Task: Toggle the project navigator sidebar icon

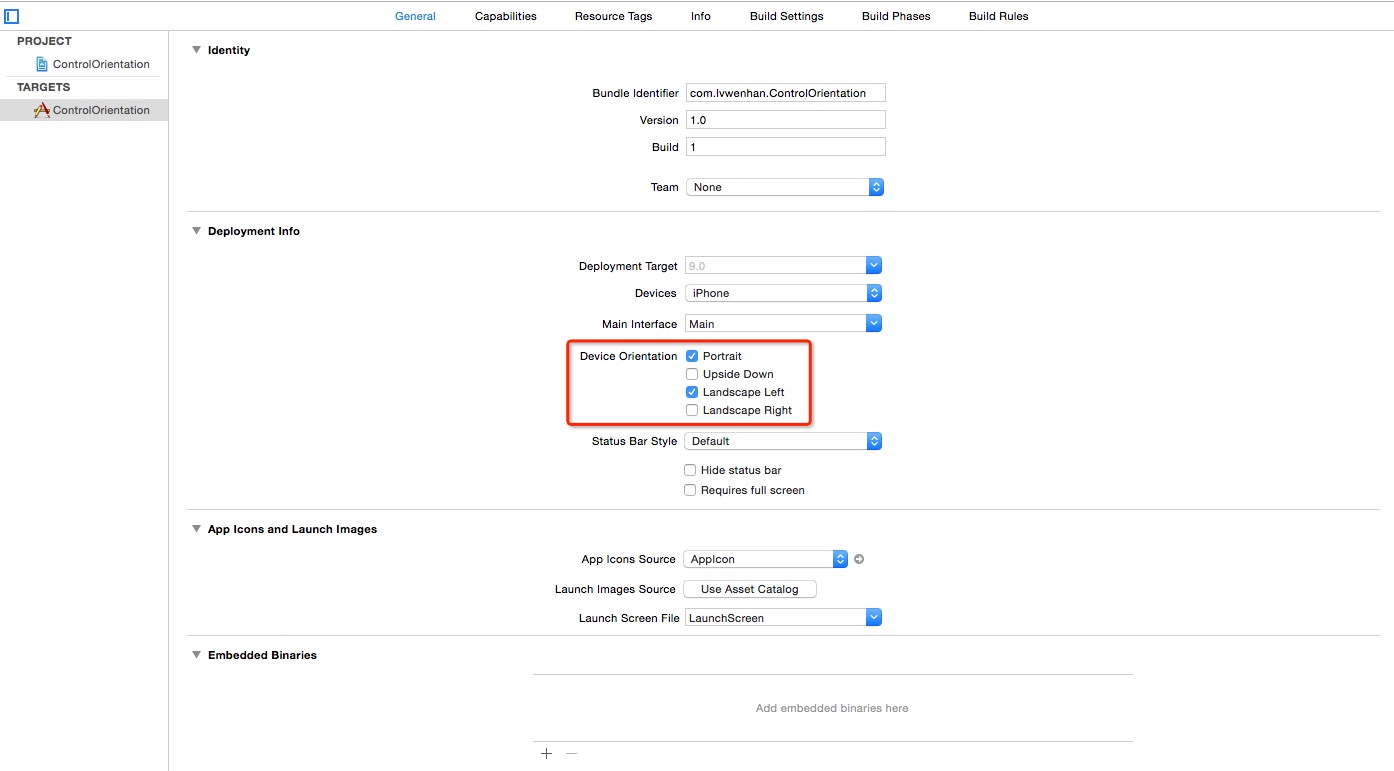Action: pyautogui.click(x=12, y=16)
